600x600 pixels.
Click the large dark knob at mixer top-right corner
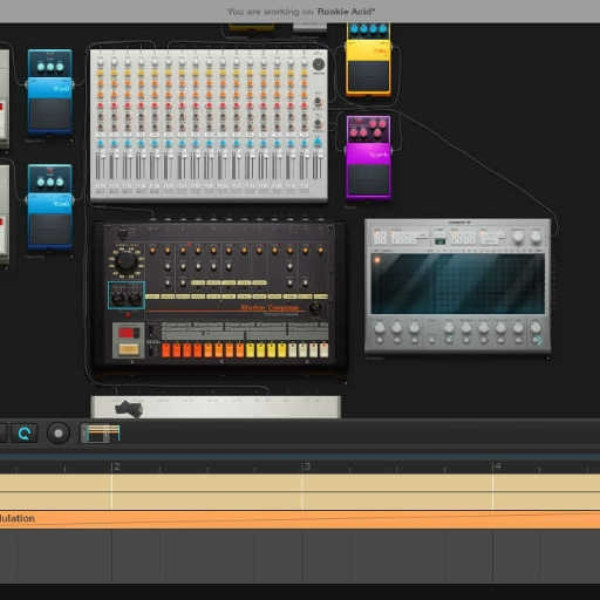318,64
